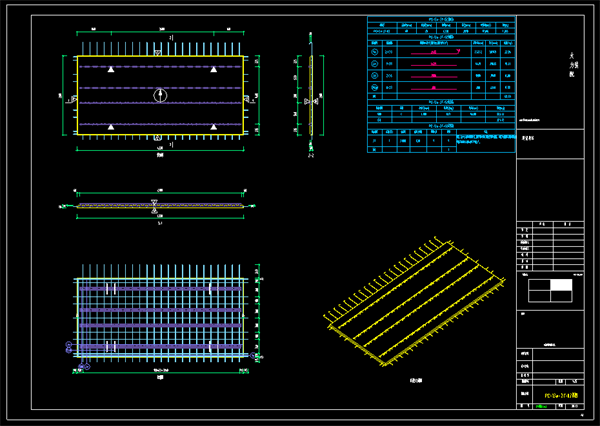Select the third circled bar mark in the rebar schedule
Viewport: 600px width, 426px height.
click(375, 76)
